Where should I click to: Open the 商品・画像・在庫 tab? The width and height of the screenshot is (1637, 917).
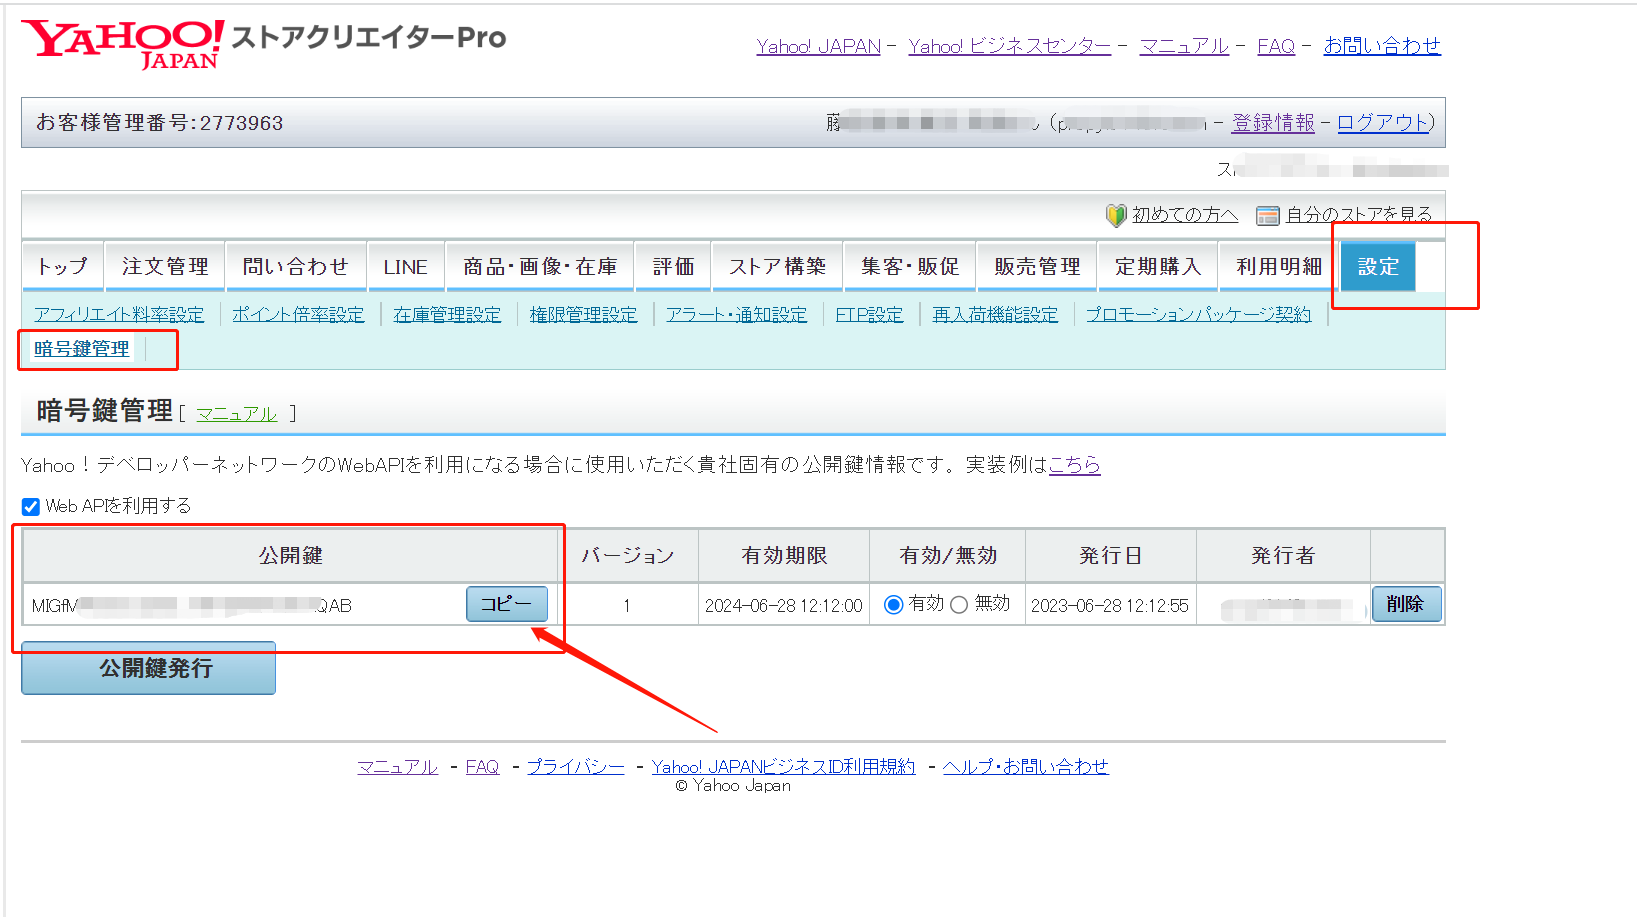click(x=540, y=266)
